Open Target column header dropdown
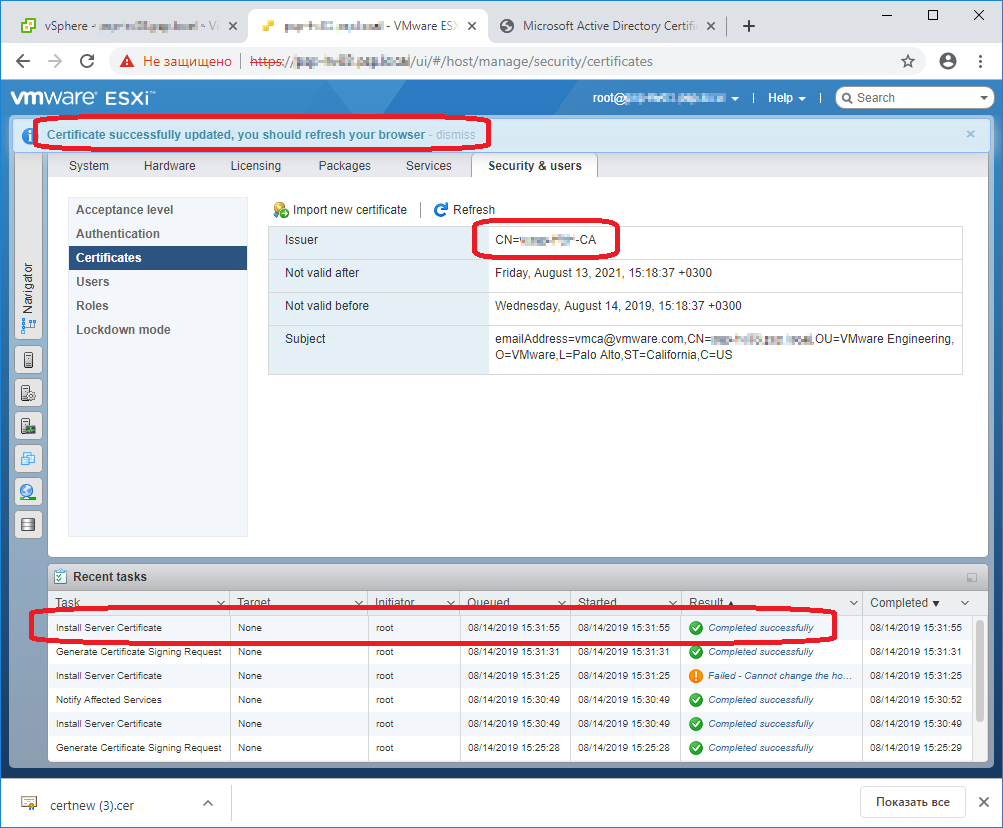Viewport: 1003px width, 828px height. click(x=359, y=603)
